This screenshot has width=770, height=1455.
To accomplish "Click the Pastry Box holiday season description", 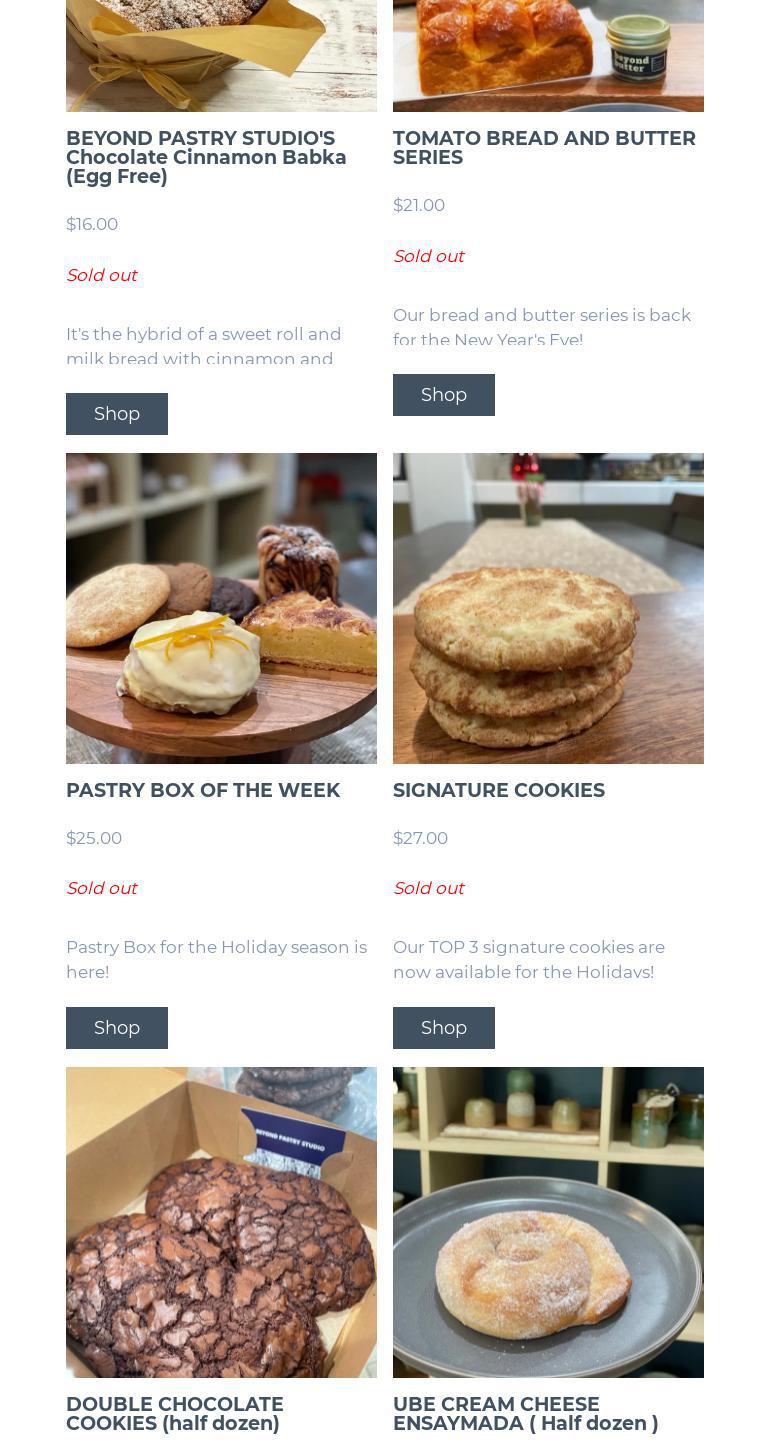I will (216, 959).
